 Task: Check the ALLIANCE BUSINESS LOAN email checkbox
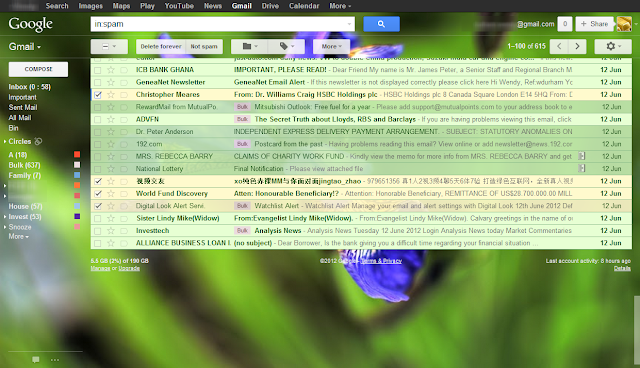click(x=98, y=244)
